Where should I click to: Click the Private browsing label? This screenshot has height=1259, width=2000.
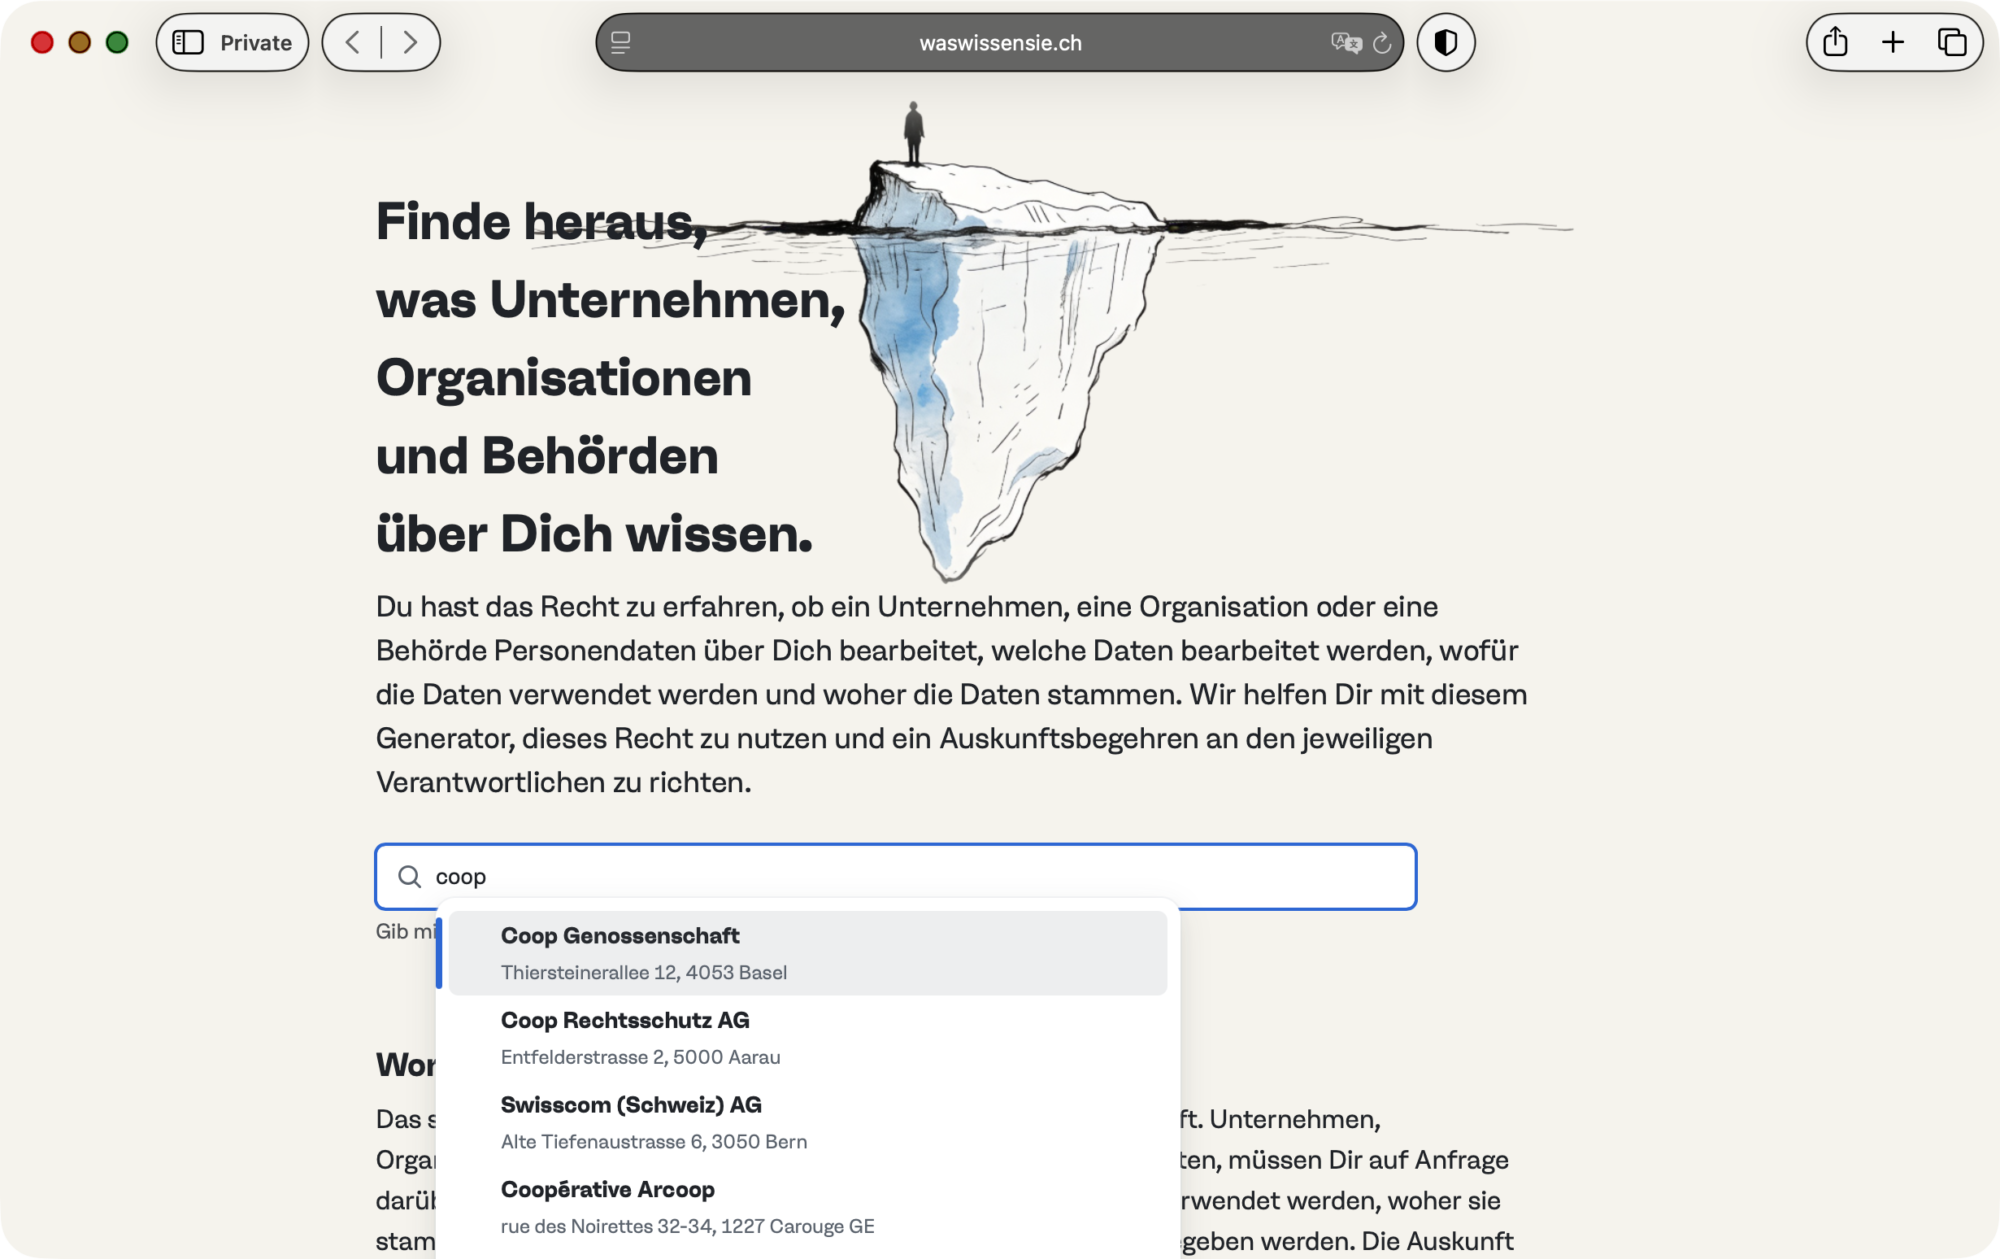point(256,43)
